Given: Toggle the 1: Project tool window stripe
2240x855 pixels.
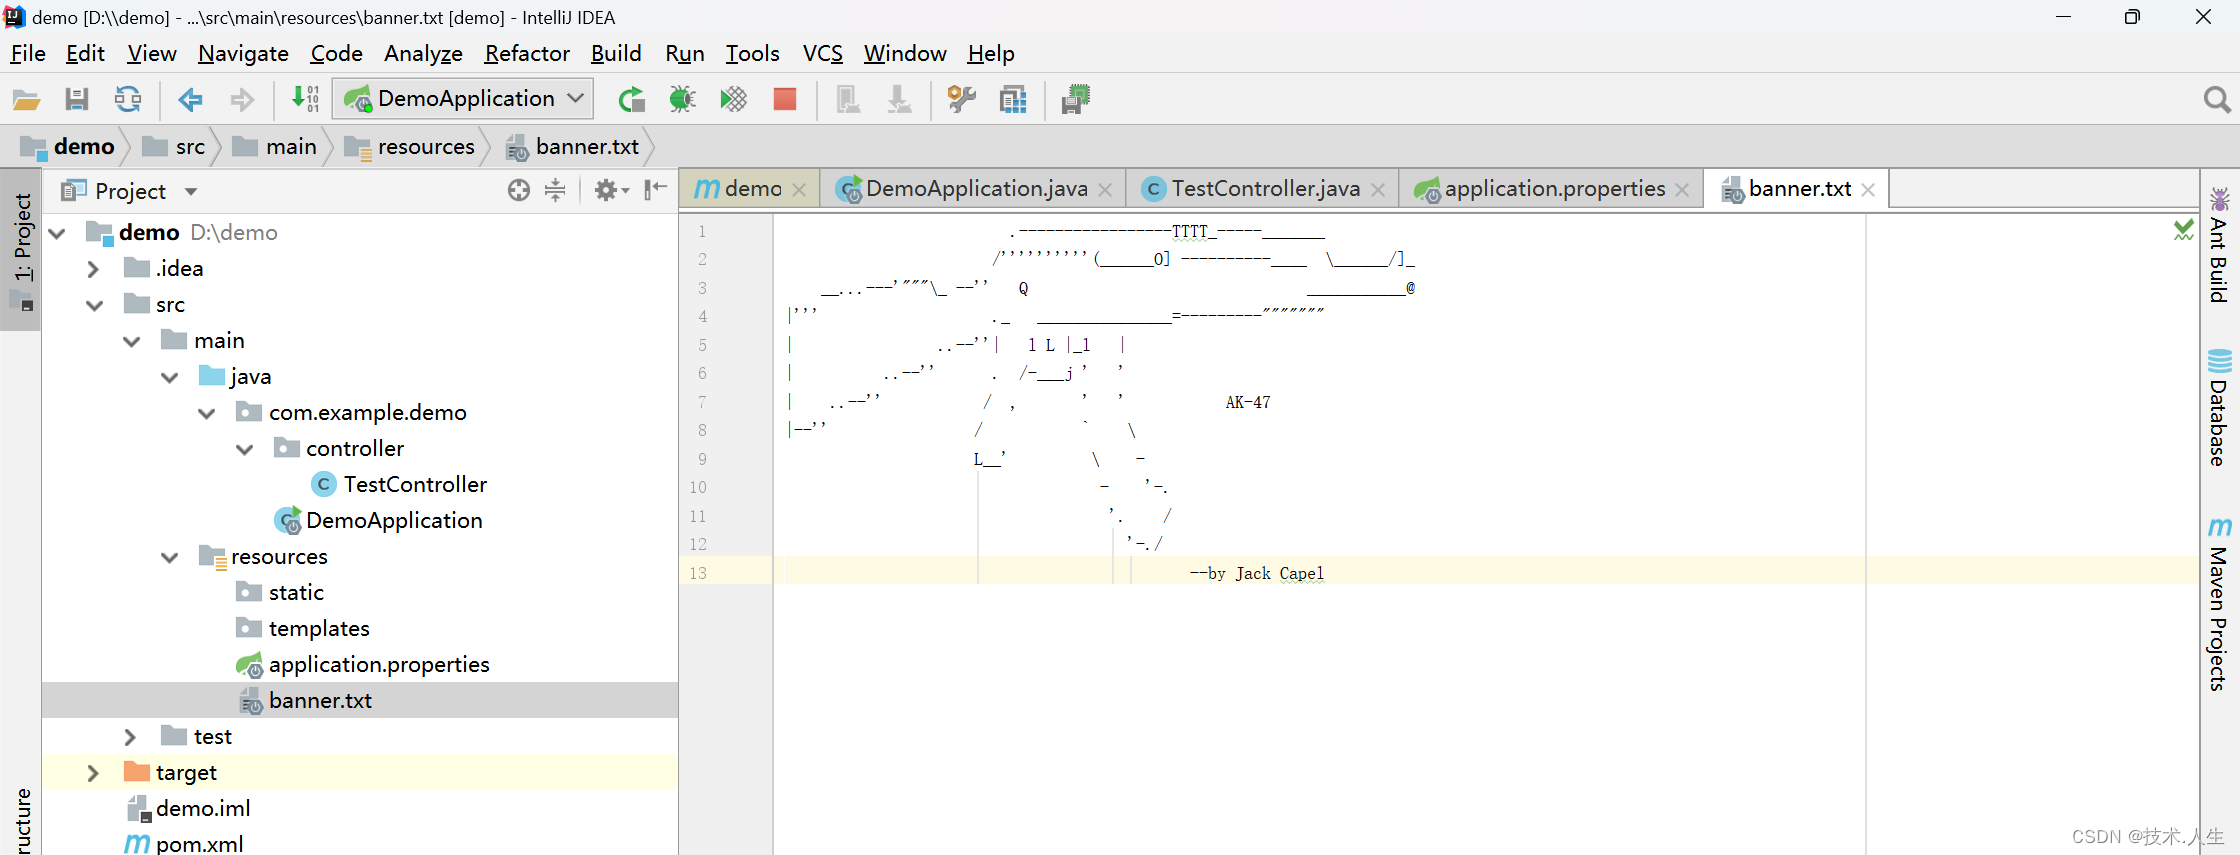Looking at the screenshot, I should pos(22,250).
